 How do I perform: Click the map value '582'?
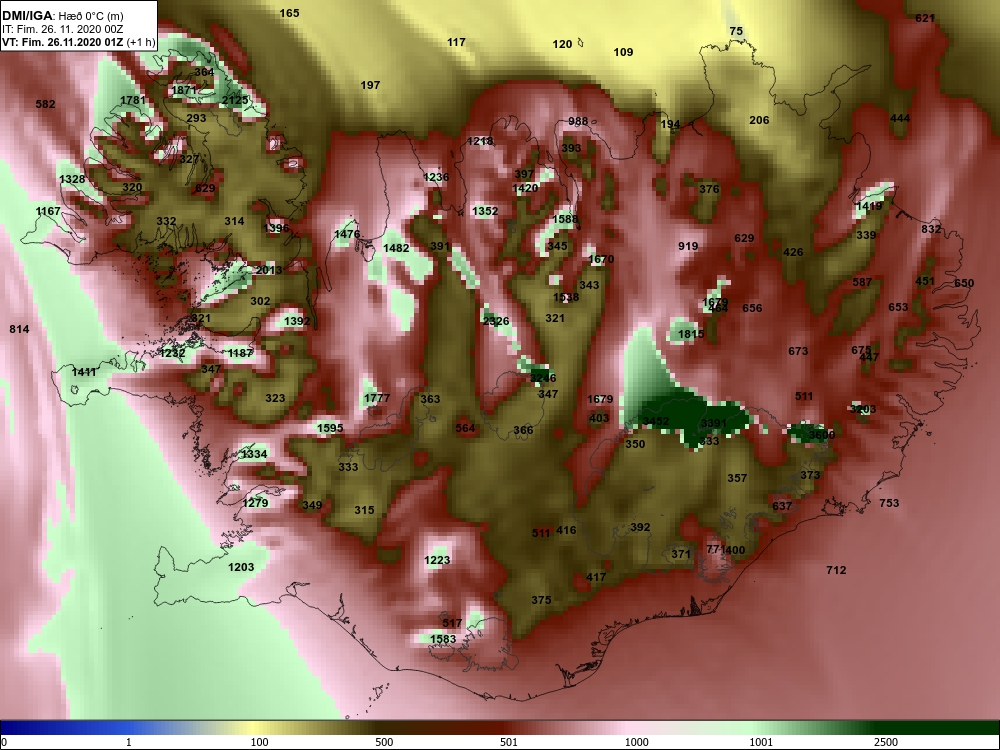coord(45,104)
